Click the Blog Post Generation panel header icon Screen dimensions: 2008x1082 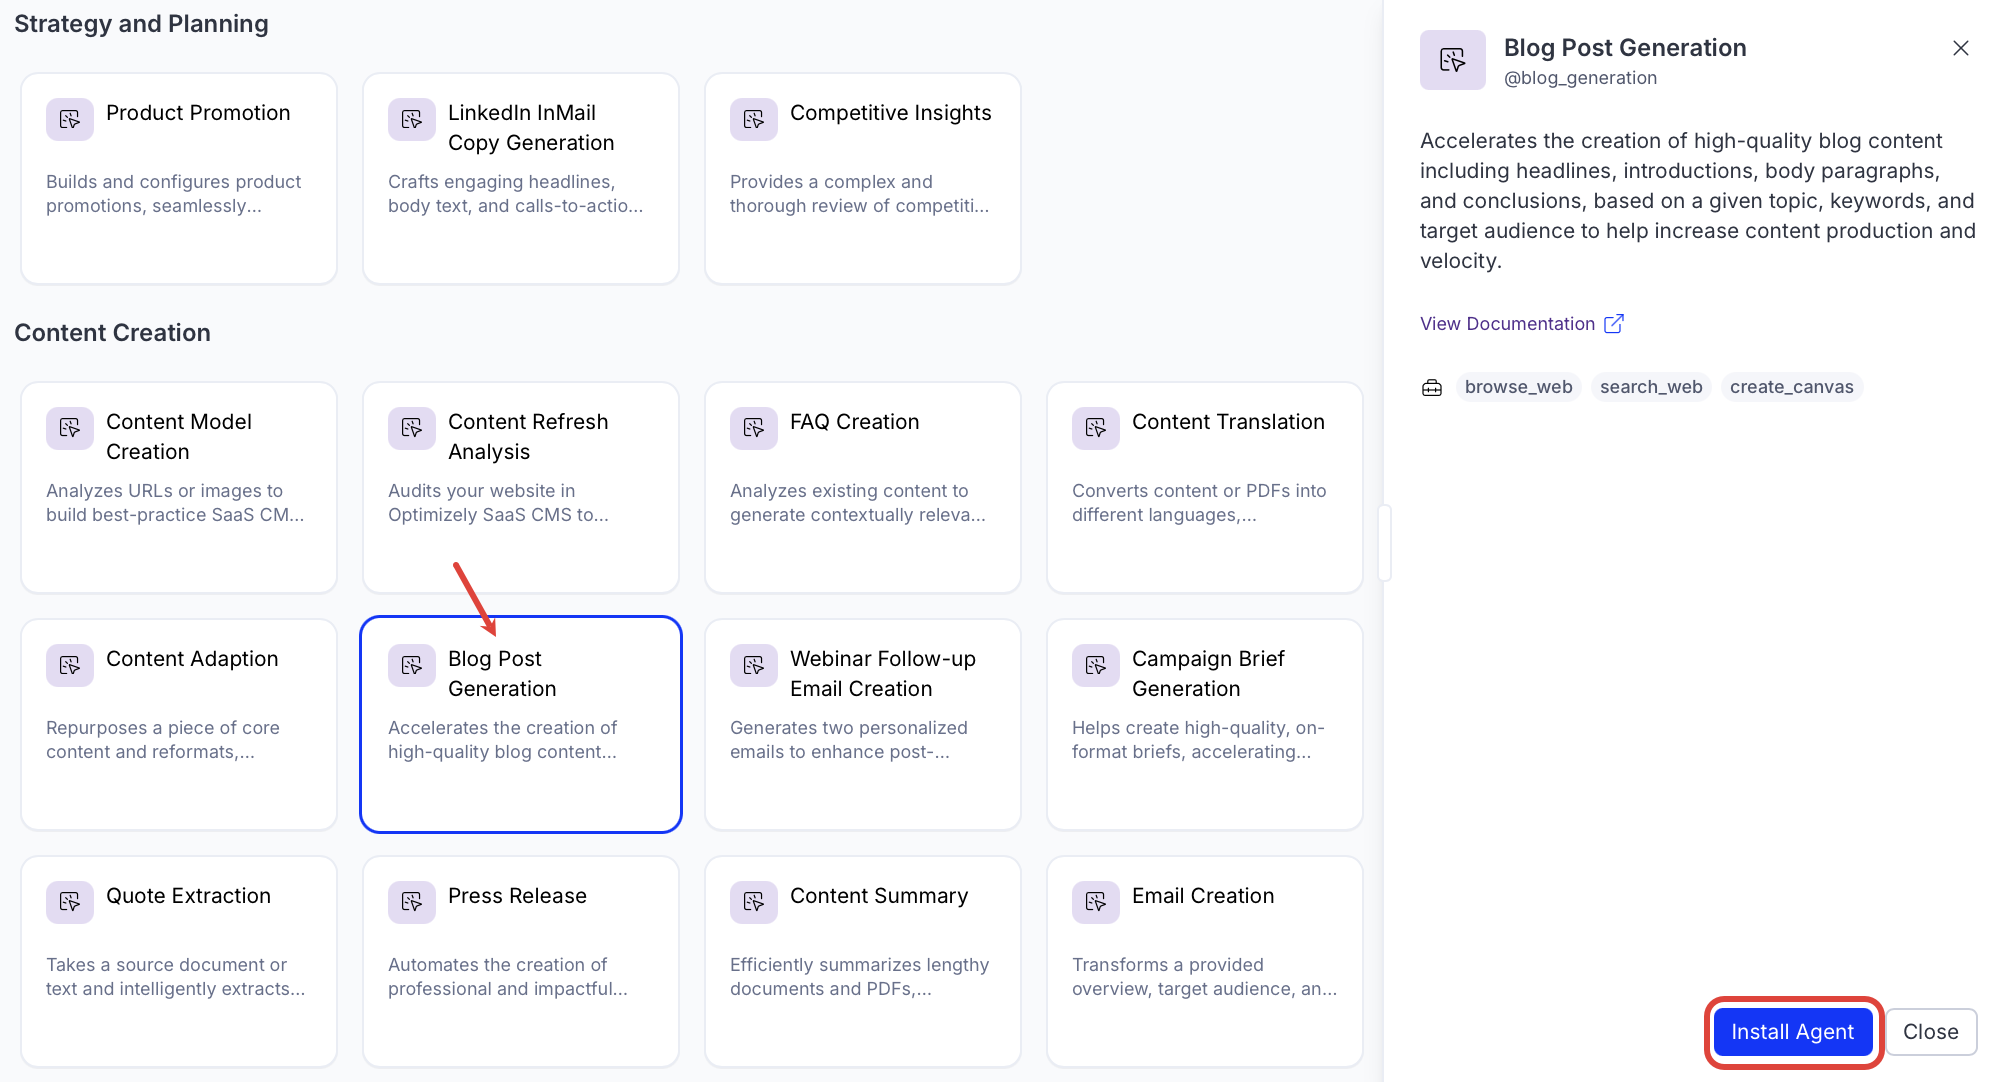point(1453,60)
